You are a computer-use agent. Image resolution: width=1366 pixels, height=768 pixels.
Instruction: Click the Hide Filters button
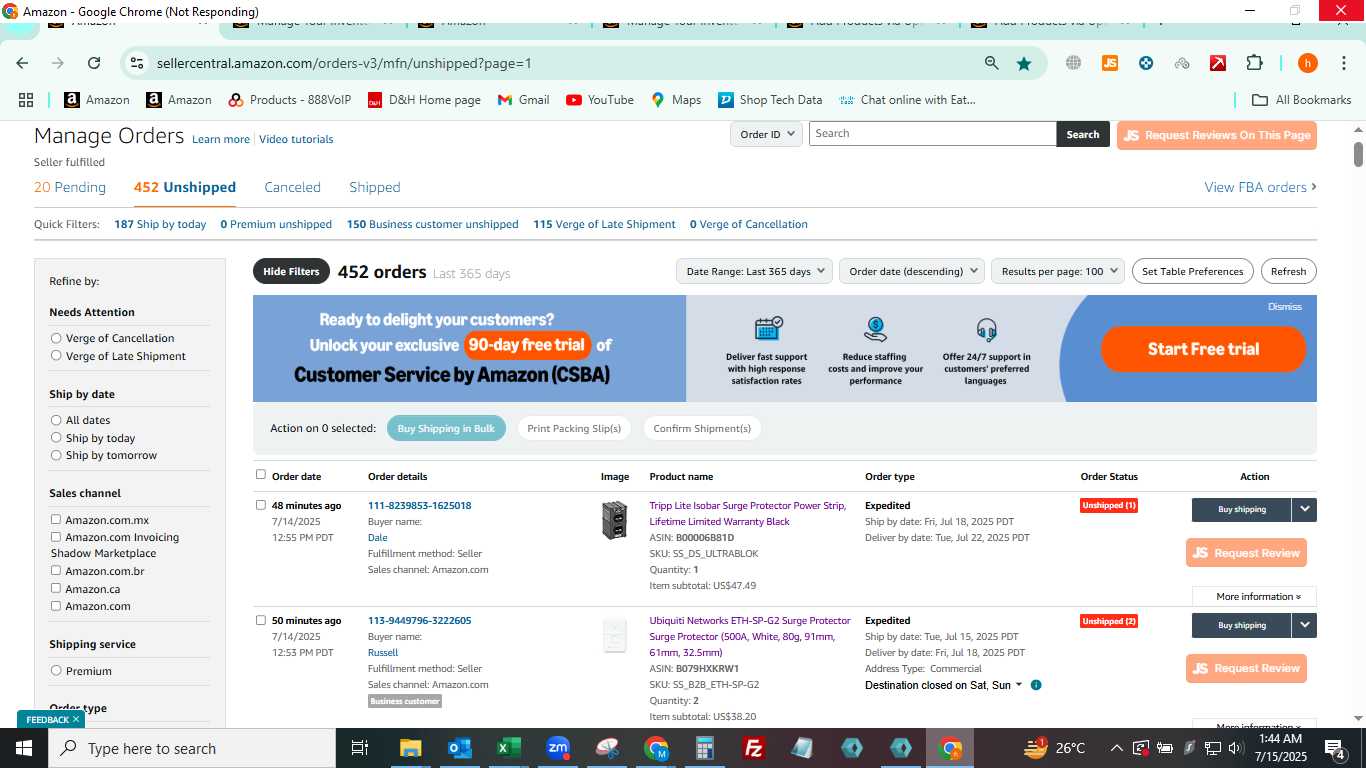[291, 271]
